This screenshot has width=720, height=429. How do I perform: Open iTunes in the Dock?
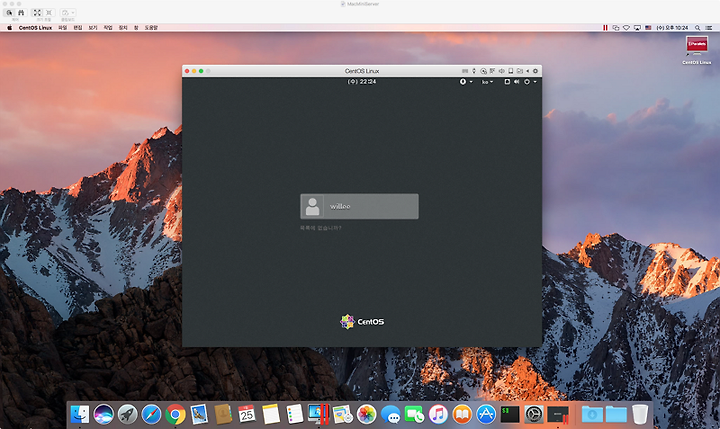coord(438,414)
